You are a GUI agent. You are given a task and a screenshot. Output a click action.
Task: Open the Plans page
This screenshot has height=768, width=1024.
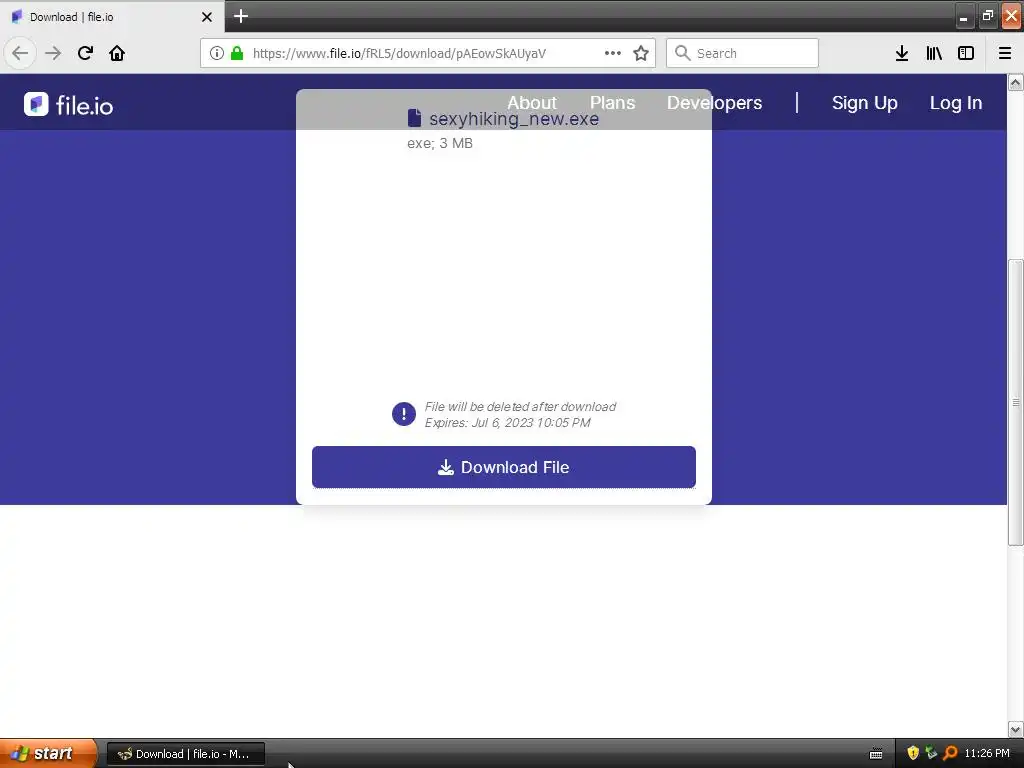(612, 103)
